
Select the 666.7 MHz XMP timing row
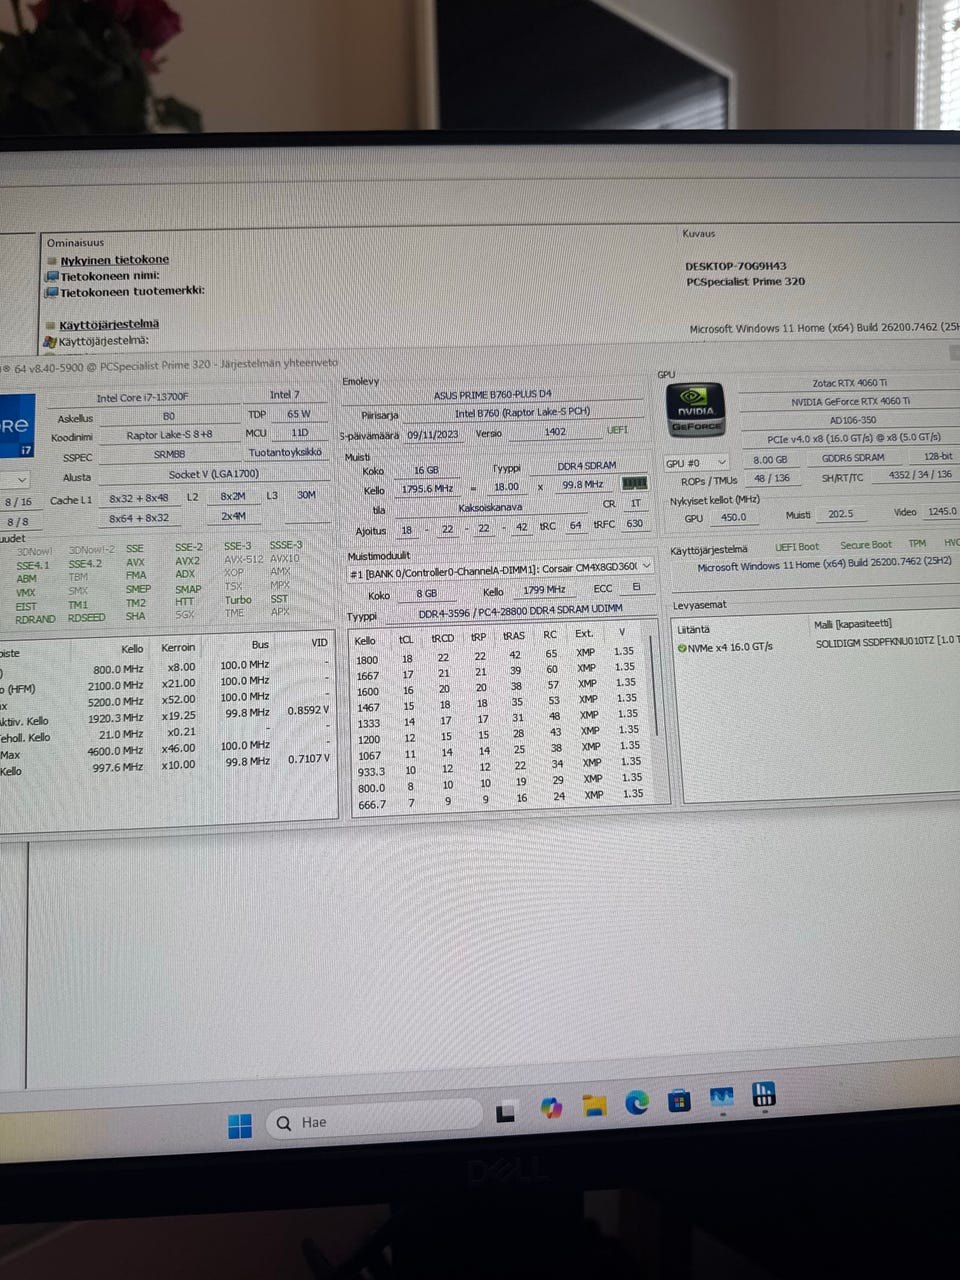499,800
